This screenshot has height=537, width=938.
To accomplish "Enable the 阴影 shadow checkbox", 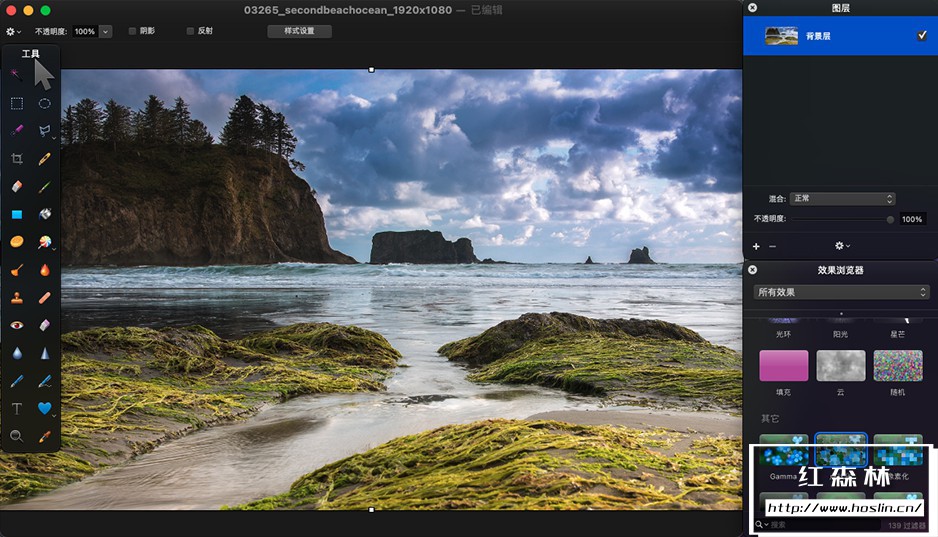I will [132, 31].
